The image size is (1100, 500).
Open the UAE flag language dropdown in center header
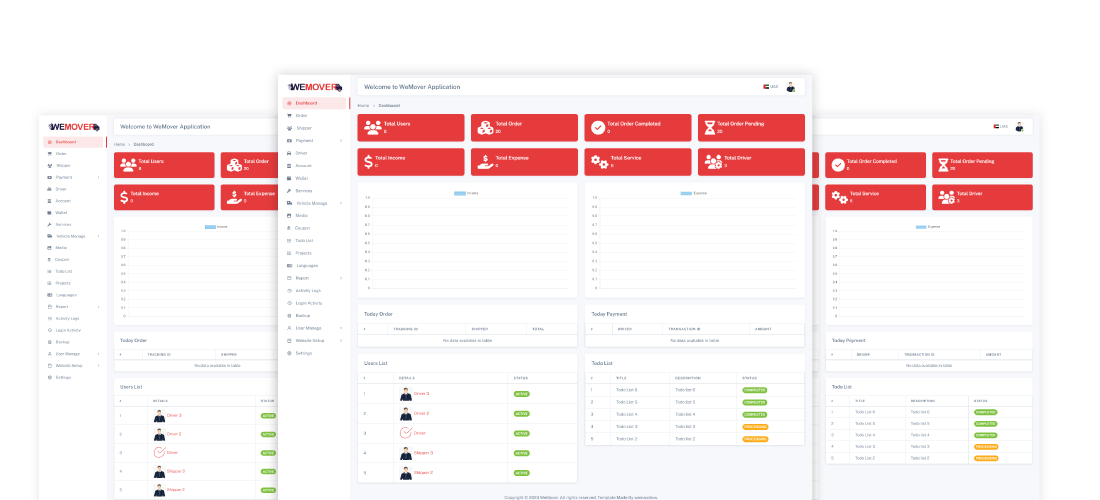click(x=767, y=87)
